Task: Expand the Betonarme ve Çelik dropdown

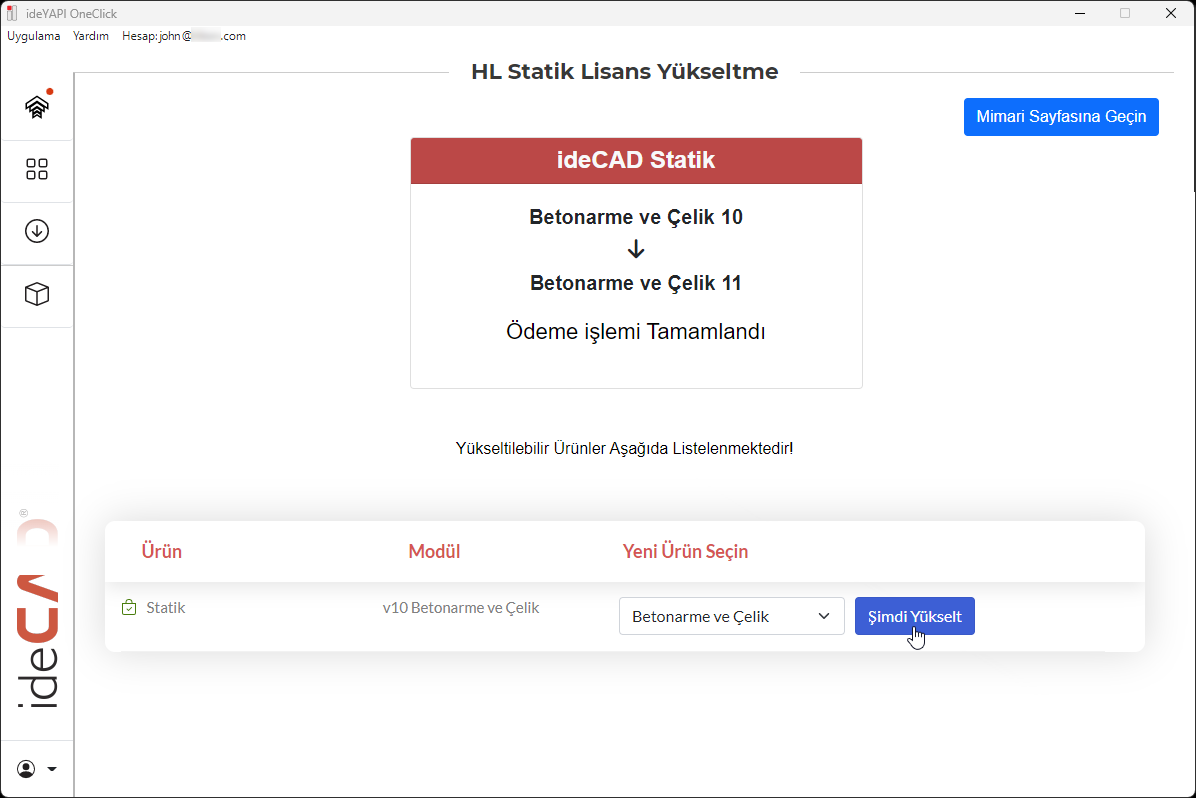Action: pos(731,616)
